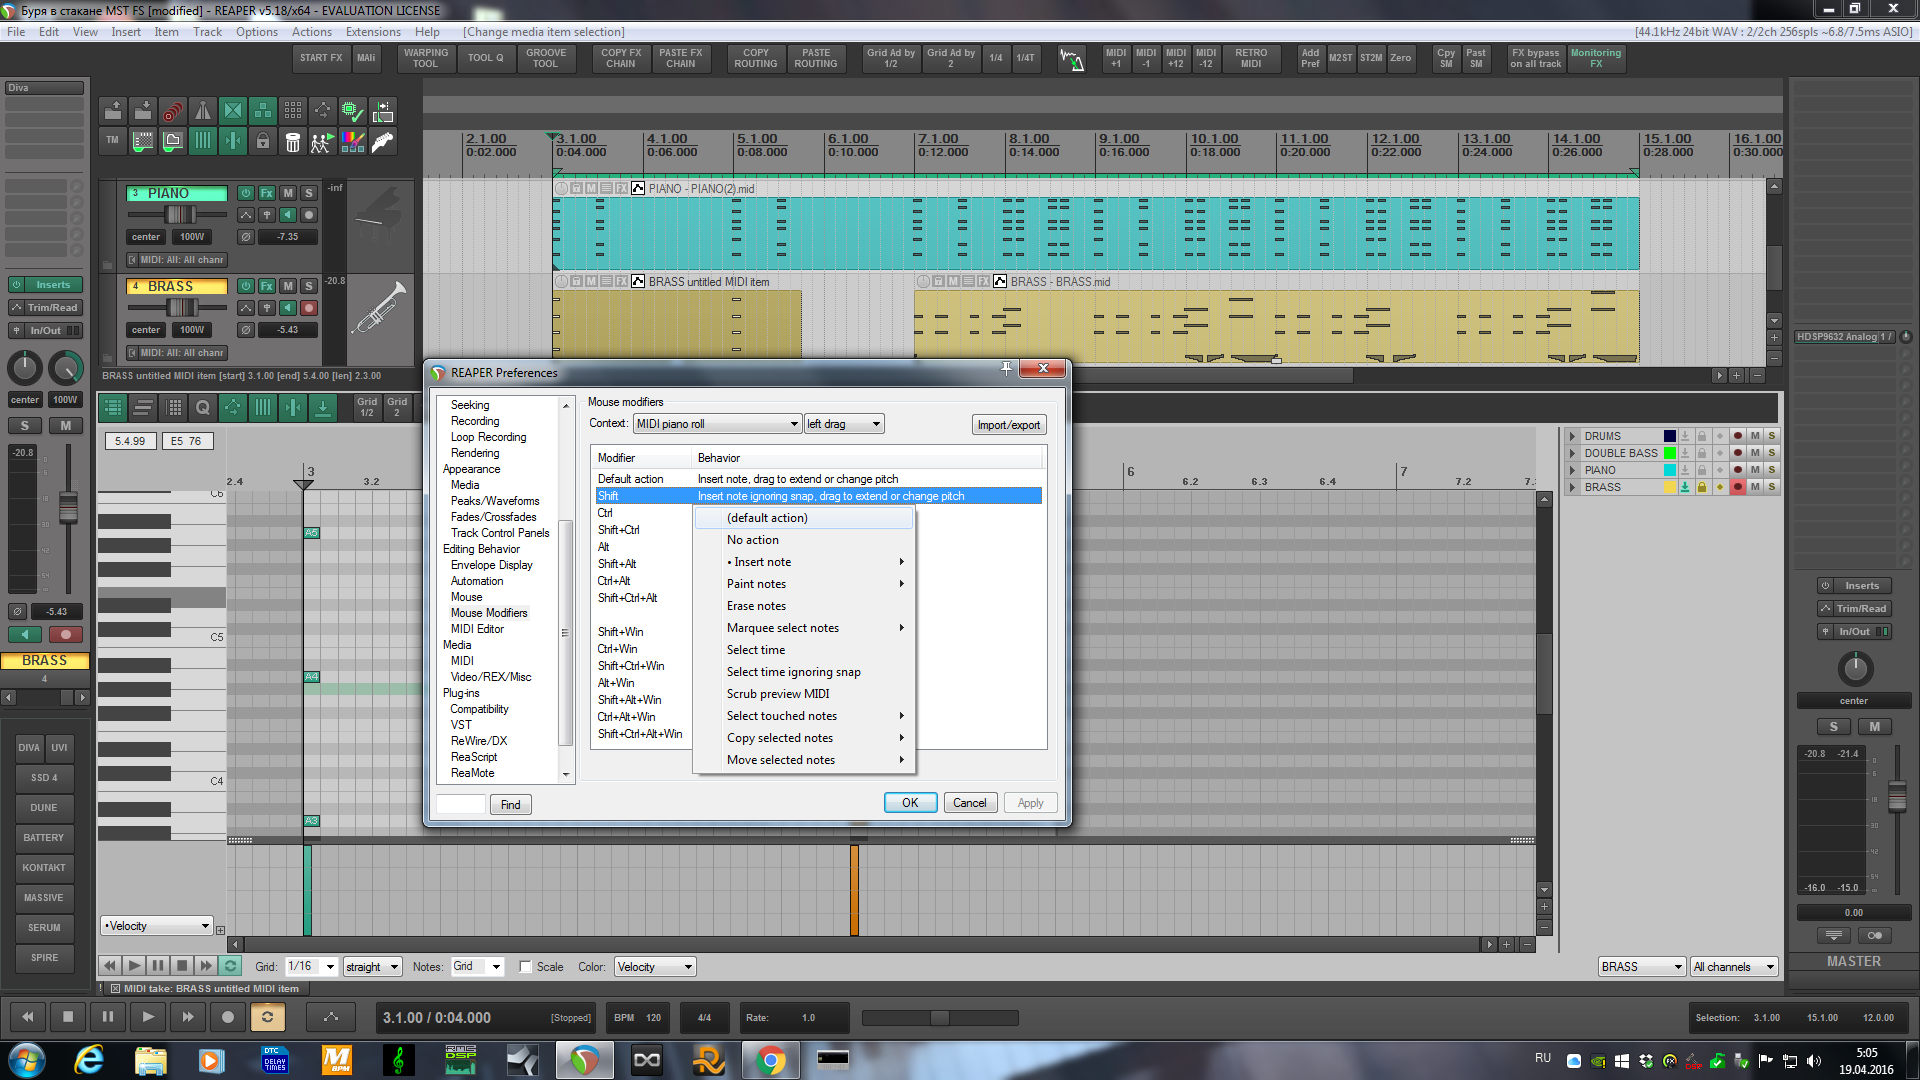Viewport: 1920px width, 1080px height.
Task: Select 'No action' in the context menu
Action: (x=752, y=540)
